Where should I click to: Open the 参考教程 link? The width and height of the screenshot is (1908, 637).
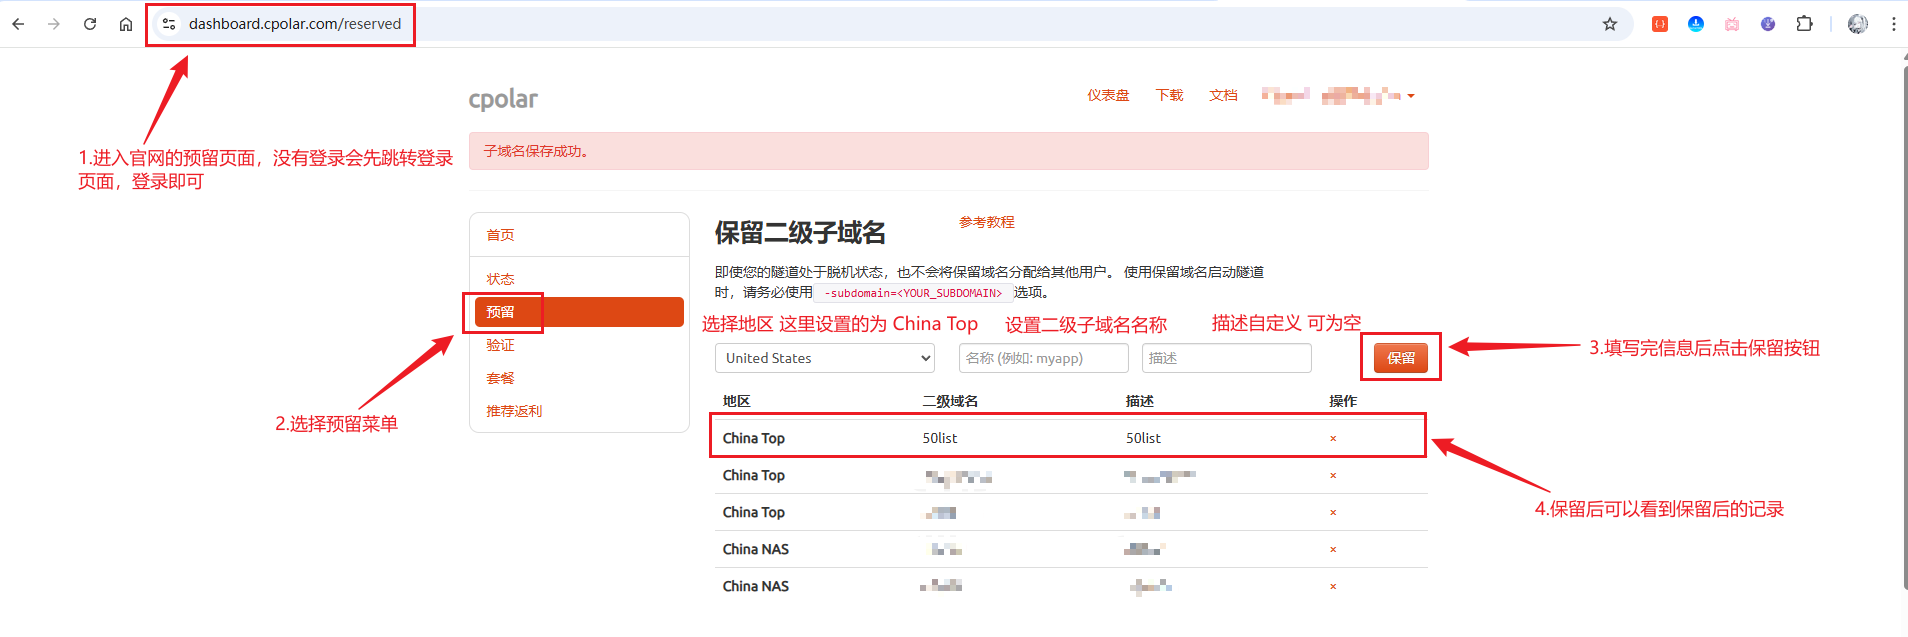[986, 222]
